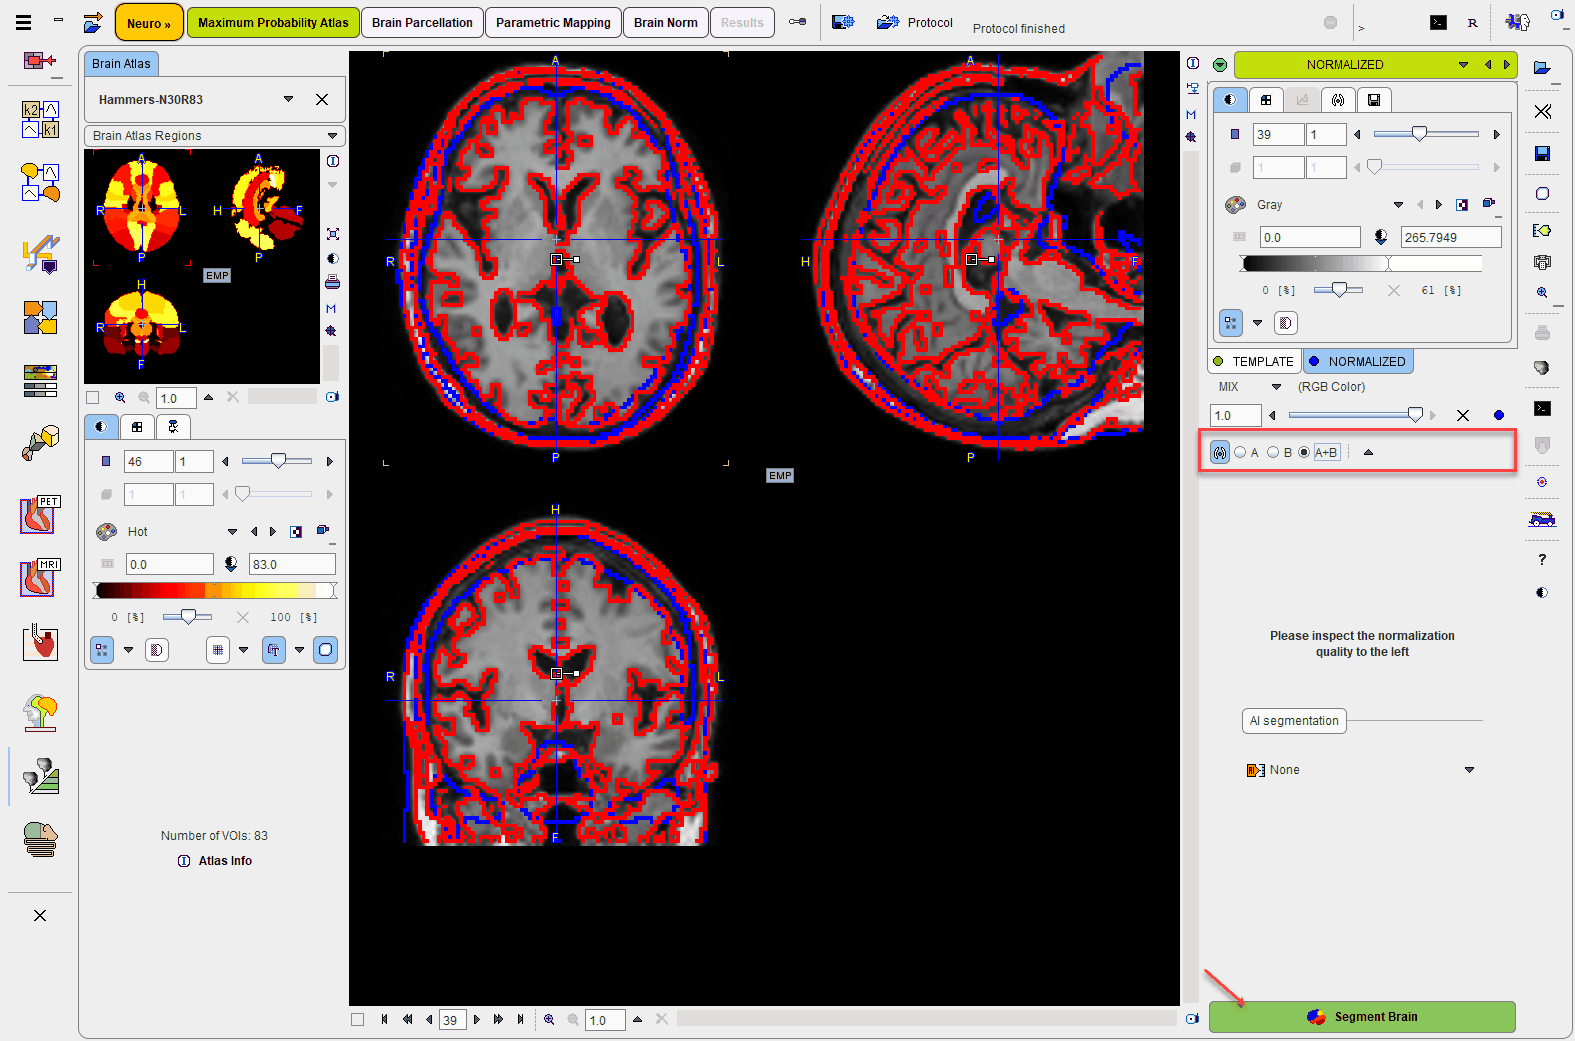Open the MIX fusion mode dropdown
Screen dimensions: 1575x1041
(x=1276, y=387)
